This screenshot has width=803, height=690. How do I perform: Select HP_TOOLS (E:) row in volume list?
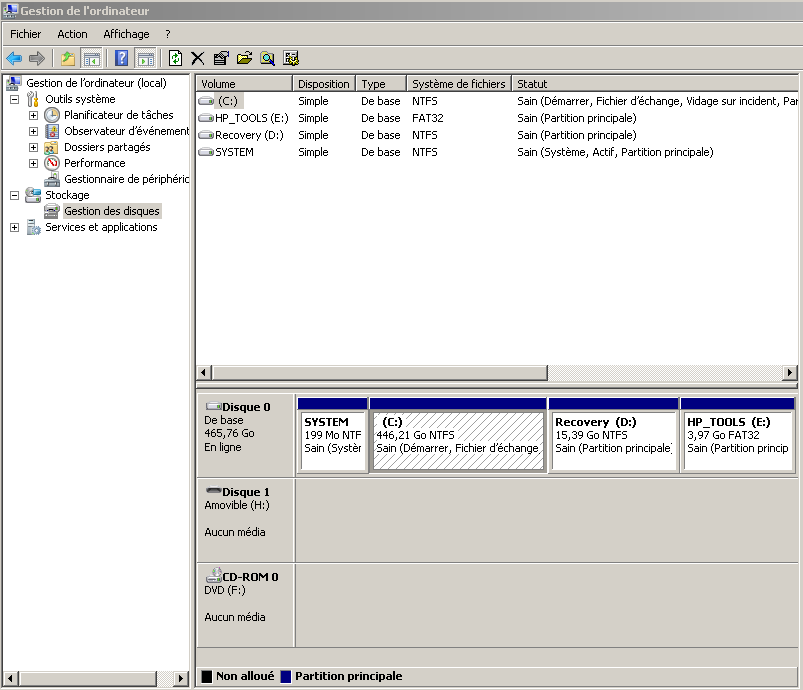251,118
